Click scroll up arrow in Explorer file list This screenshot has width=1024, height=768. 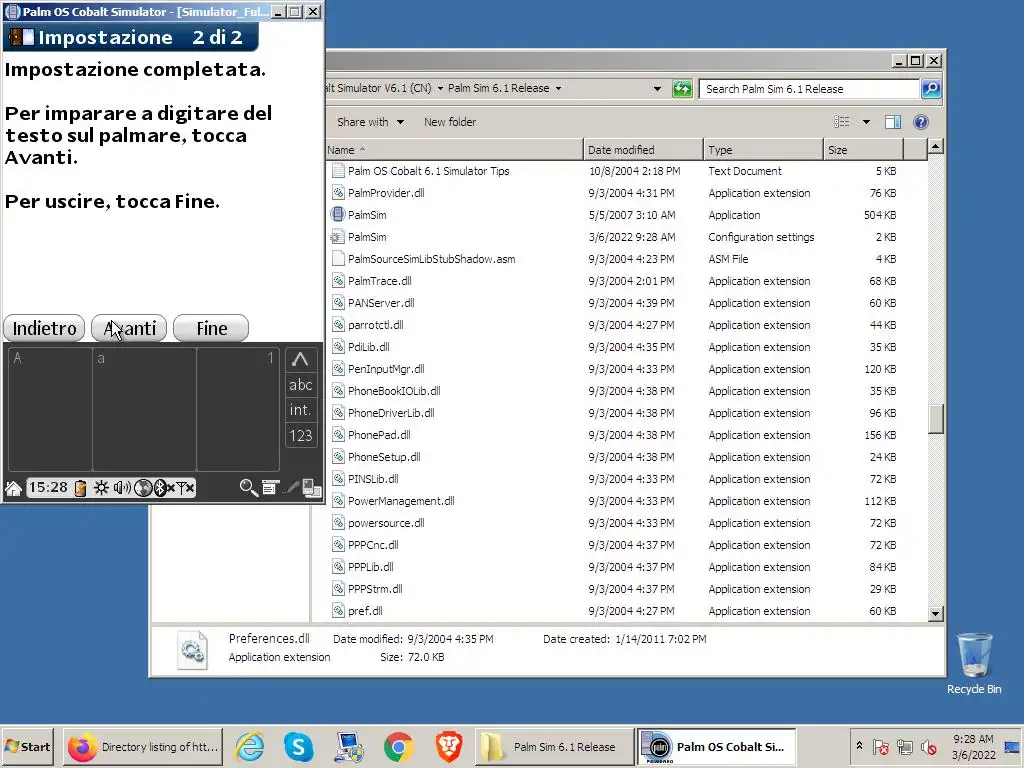point(936,146)
